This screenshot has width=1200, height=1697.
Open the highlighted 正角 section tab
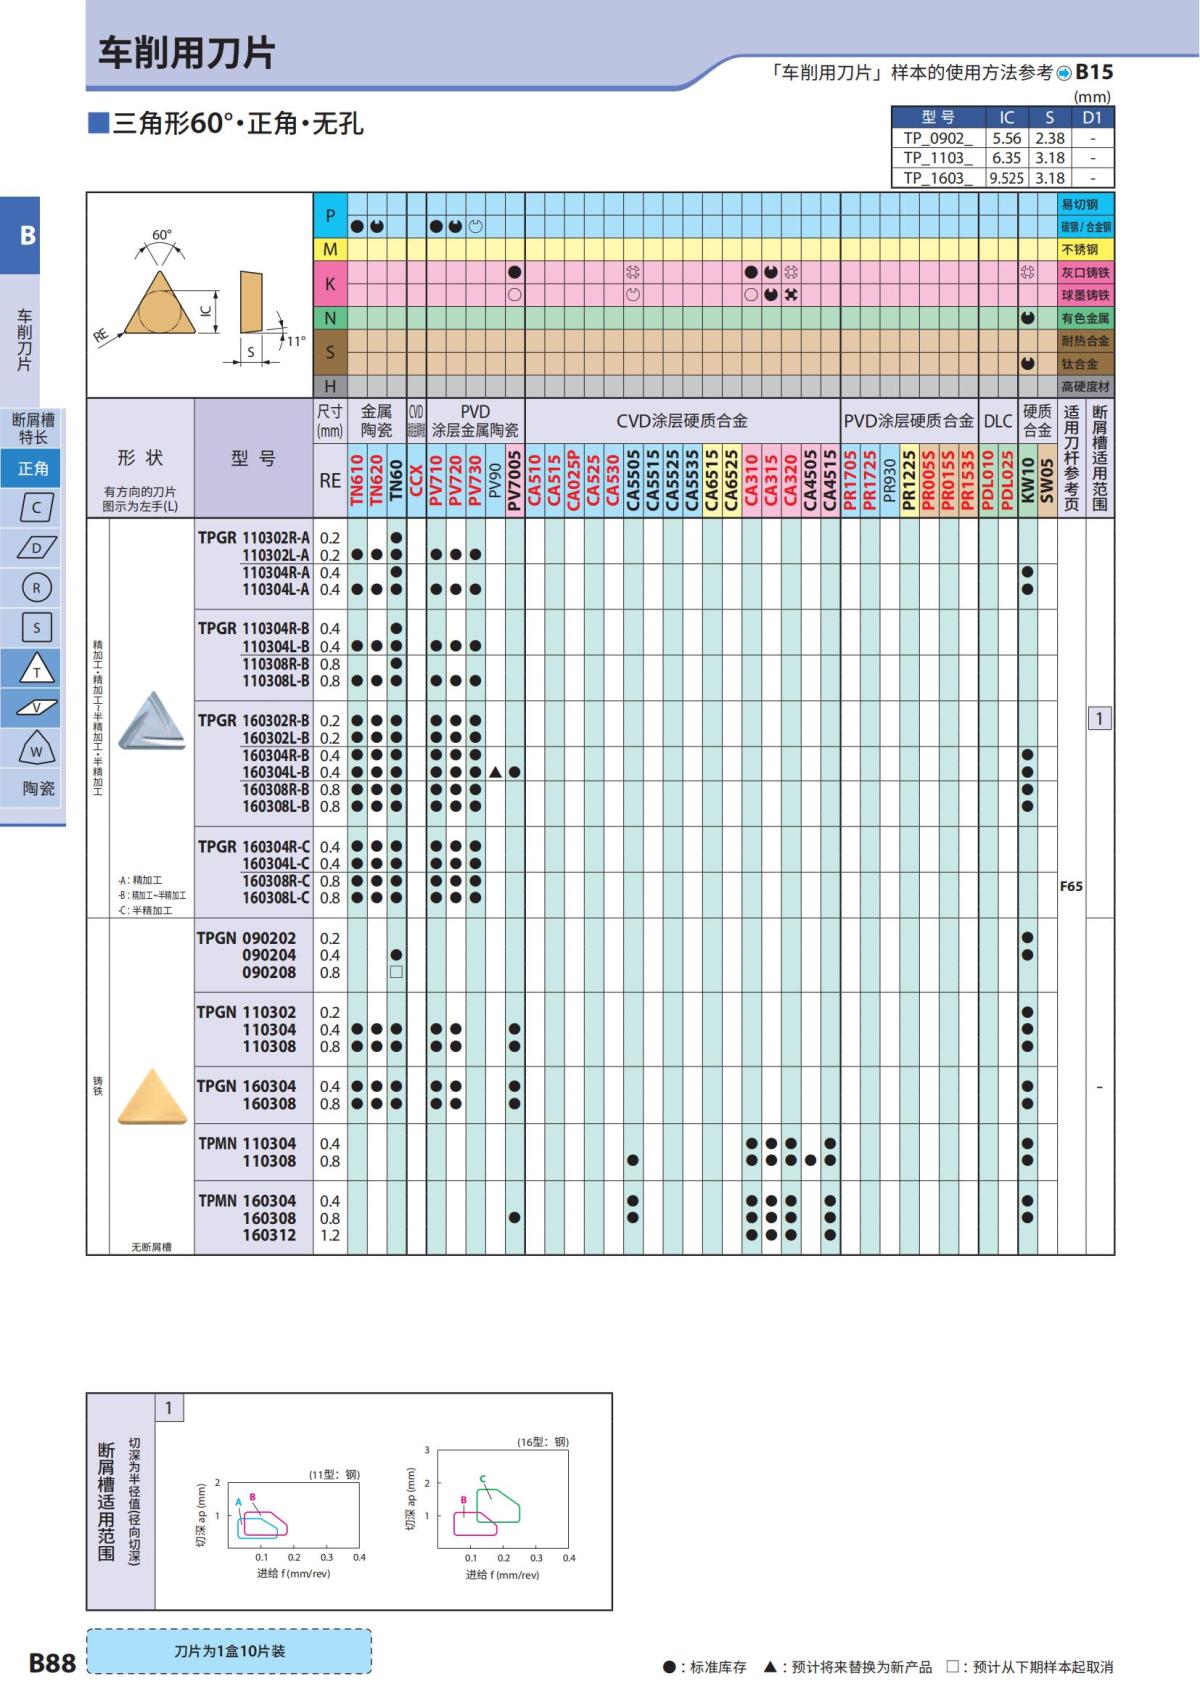coord(33,468)
